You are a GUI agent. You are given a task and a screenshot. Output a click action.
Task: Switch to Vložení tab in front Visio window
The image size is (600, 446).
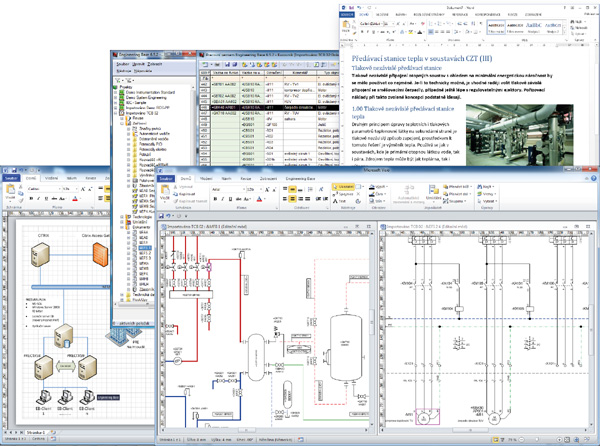click(206, 179)
